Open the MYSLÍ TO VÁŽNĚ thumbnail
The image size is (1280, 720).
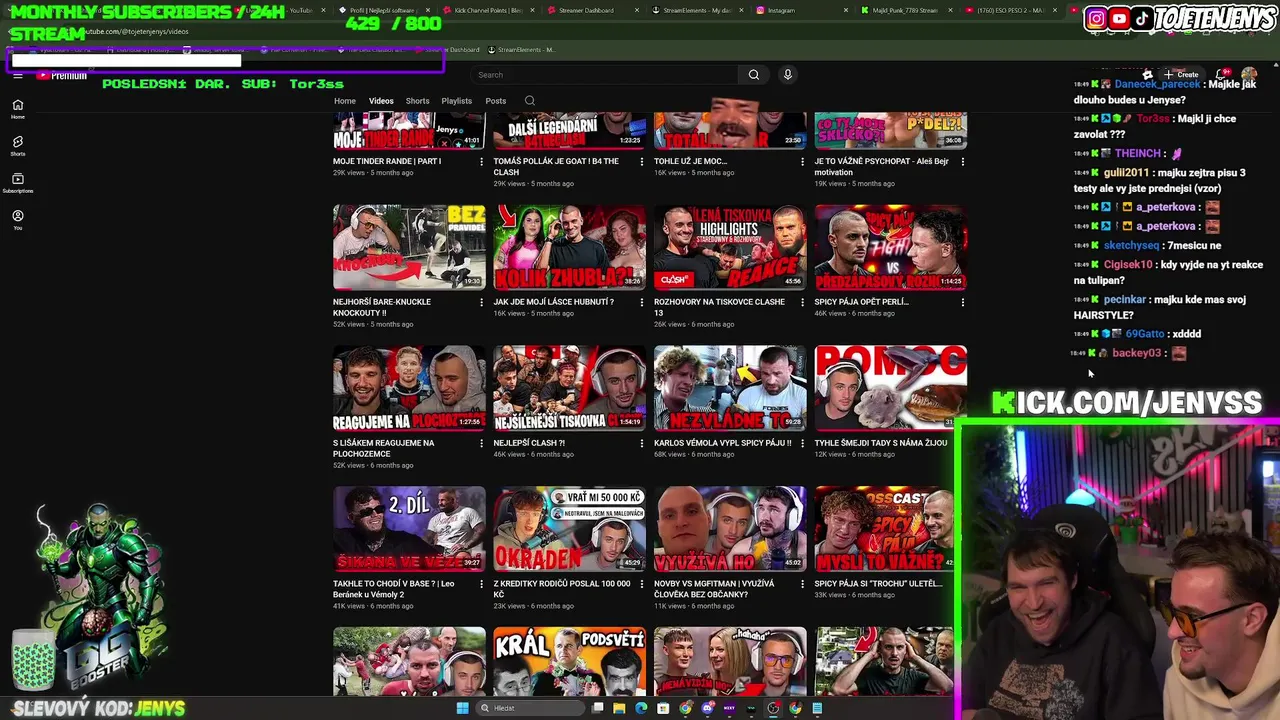coord(884,529)
